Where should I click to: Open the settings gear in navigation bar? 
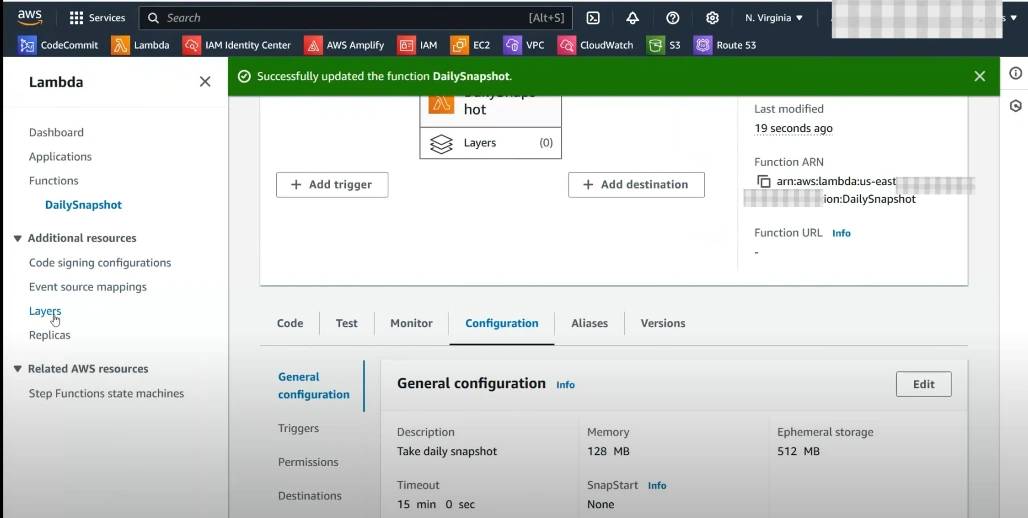[x=712, y=18]
